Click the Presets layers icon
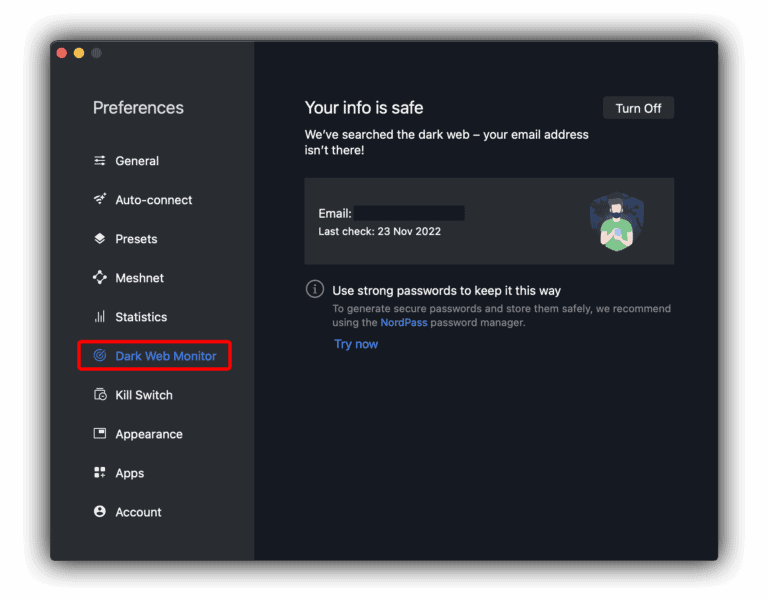The height and width of the screenshot is (601, 768). pos(100,239)
